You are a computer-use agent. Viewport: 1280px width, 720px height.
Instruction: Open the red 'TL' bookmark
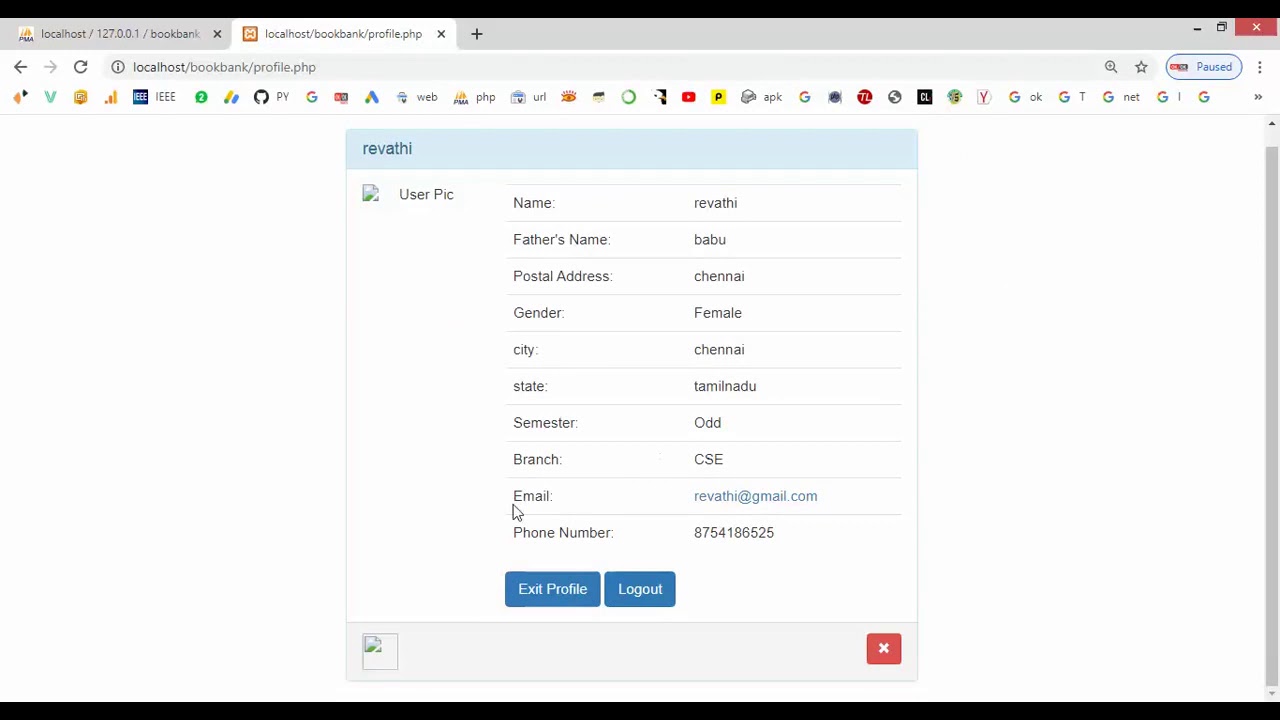865,97
